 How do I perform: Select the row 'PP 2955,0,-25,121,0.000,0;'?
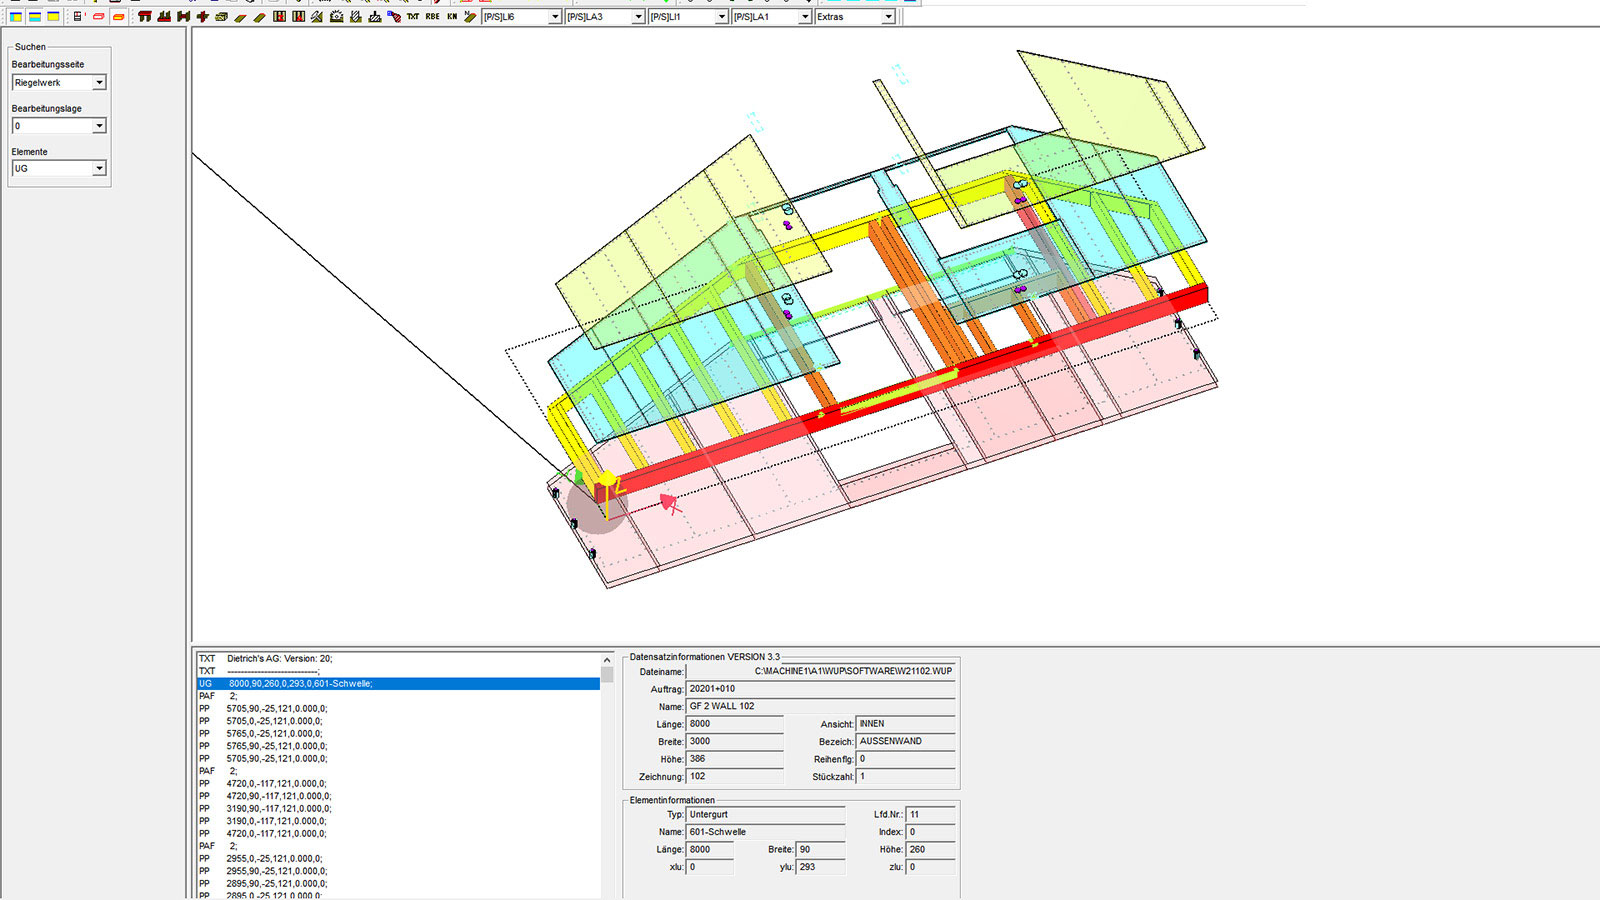398,859
